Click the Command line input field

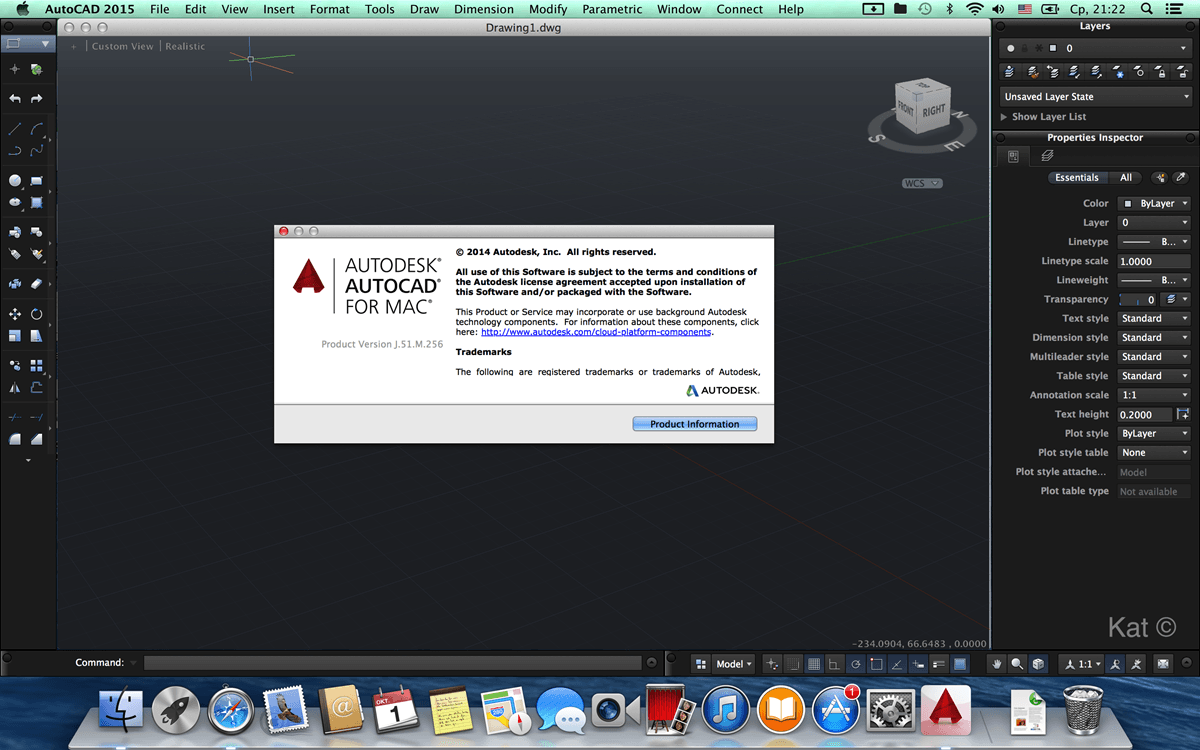[x=392, y=663]
